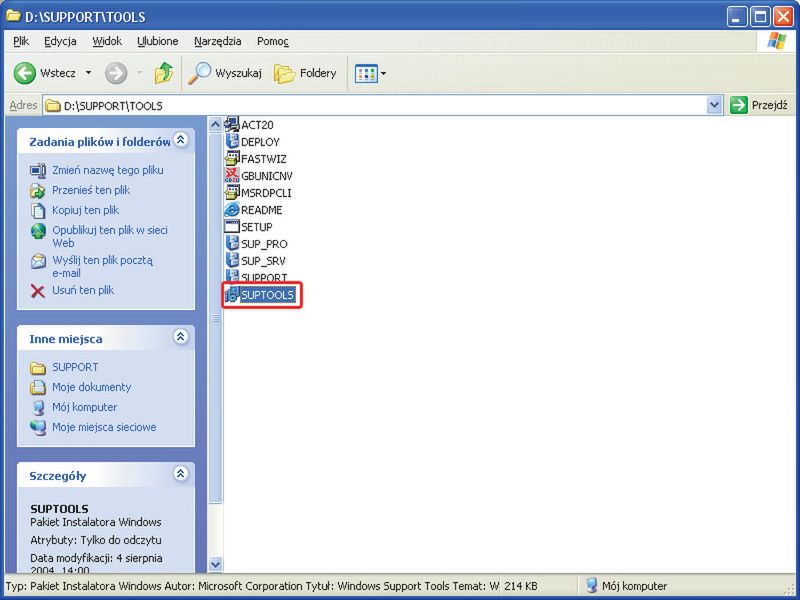The width and height of the screenshot is (800, 600).
Task: Open the Widok menu
Action: [107, 41]
